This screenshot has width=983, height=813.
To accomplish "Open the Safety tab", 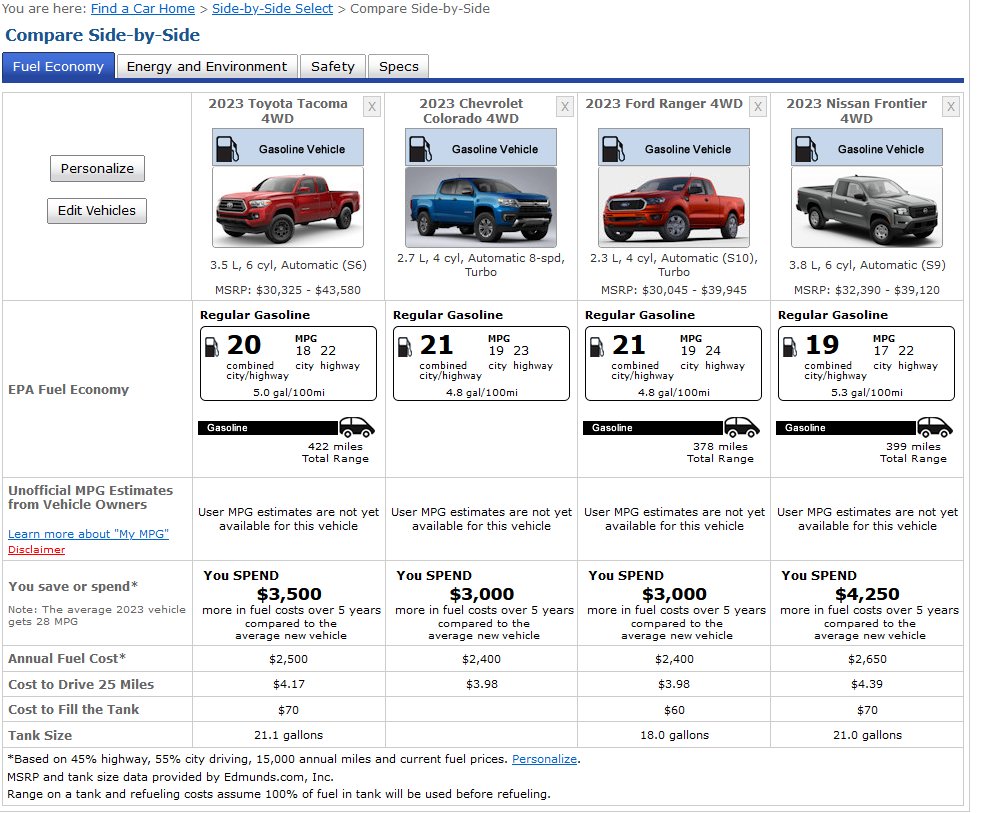I will (x=333, y=66).
